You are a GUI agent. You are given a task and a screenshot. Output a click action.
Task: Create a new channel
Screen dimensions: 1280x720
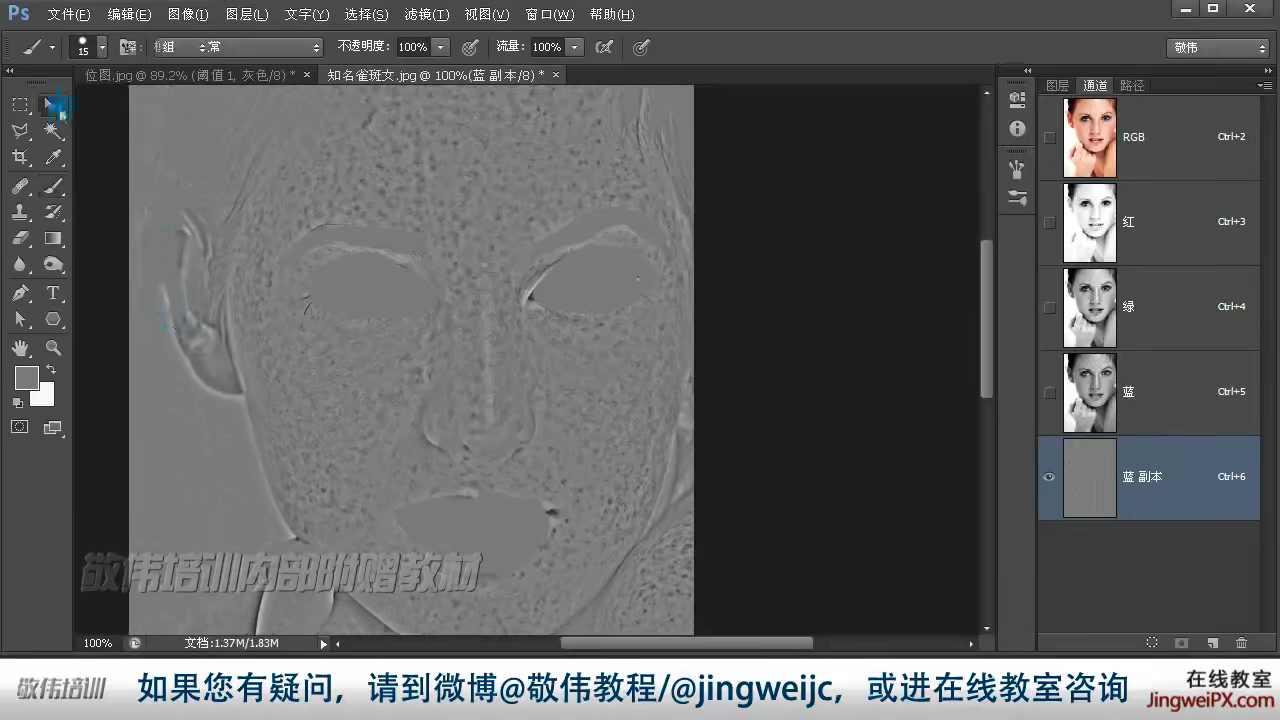click(1212, 643)
